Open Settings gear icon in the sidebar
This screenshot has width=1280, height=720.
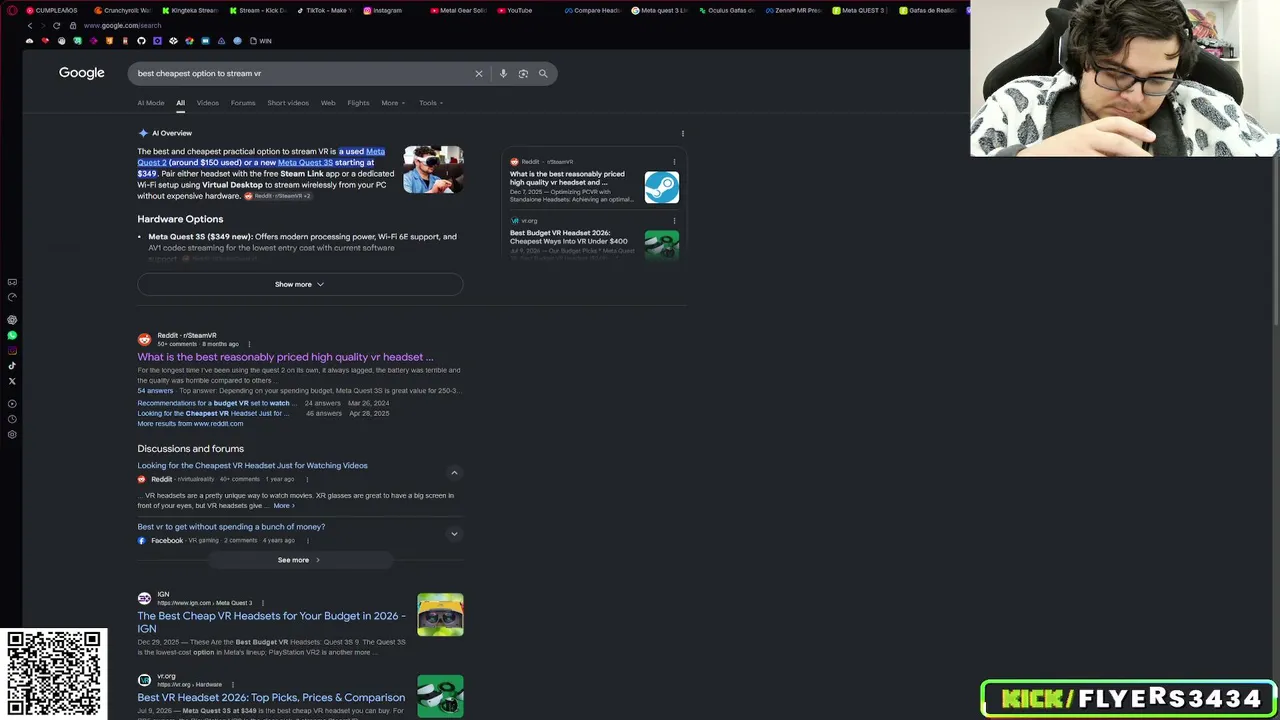[12, 434]
